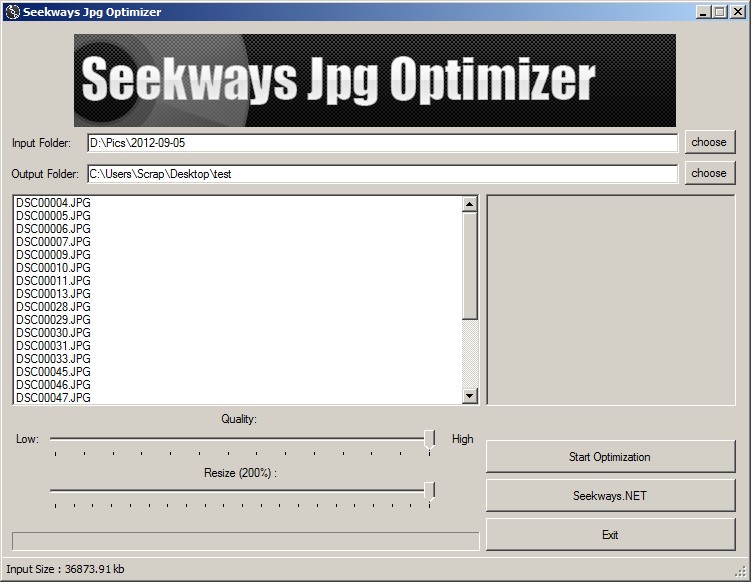This screenshot has height=582, width=751.
Task: Click the Seekways app icon in title bar
Action: 12,12
